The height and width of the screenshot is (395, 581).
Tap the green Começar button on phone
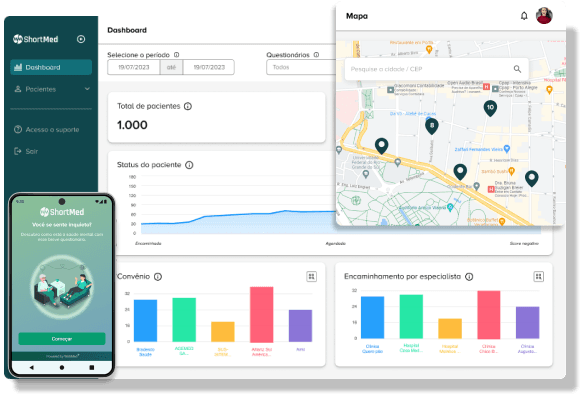tap(62, 339)
